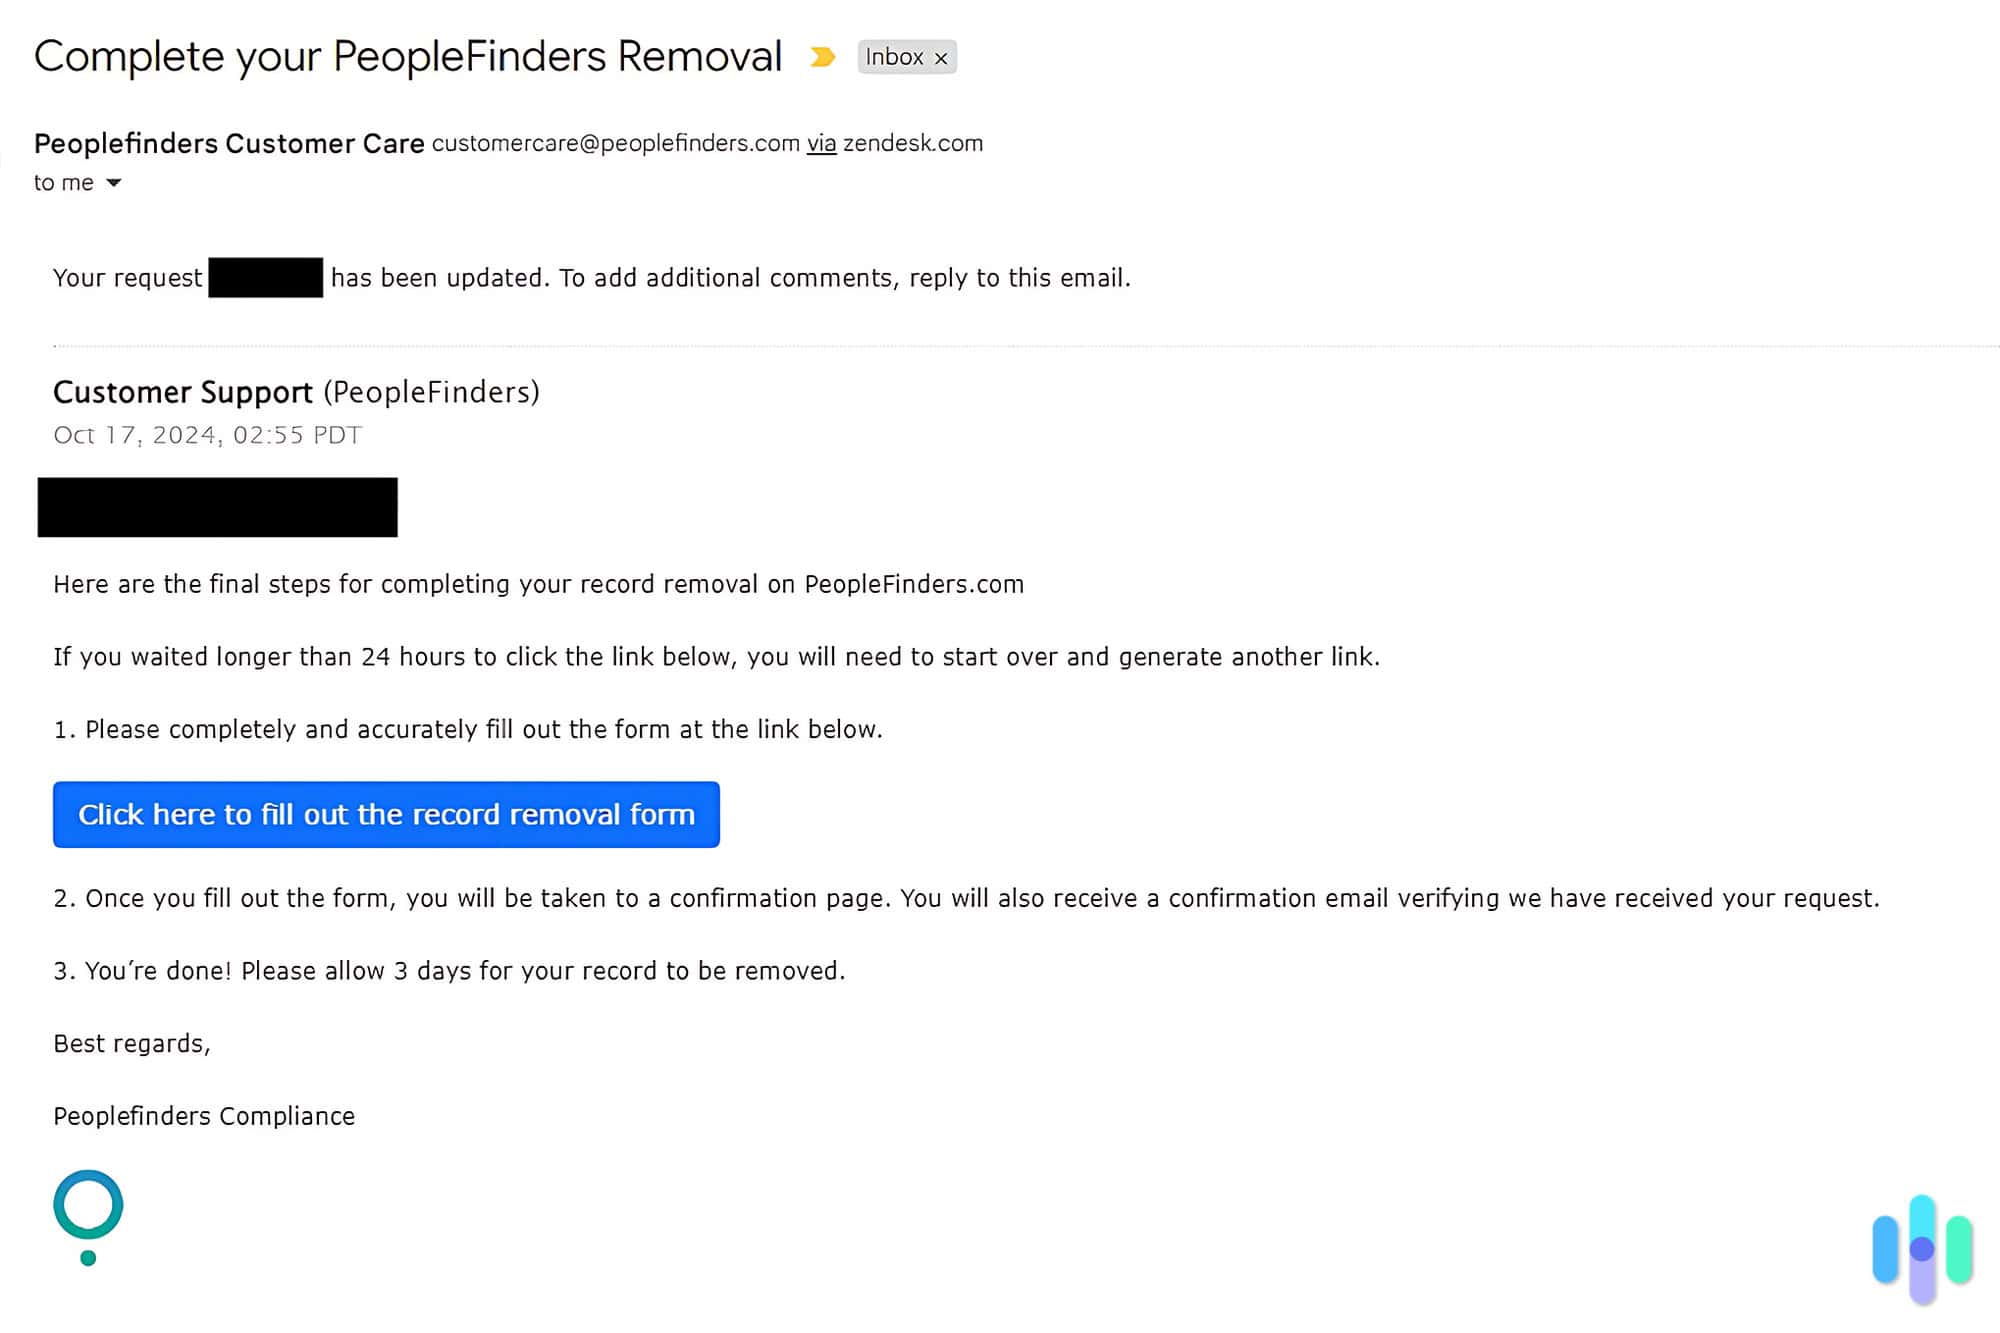2000x1333 pixels.
Task: Select the Inbox tab label
Action: pyautogui.click(x=894, y=55)
